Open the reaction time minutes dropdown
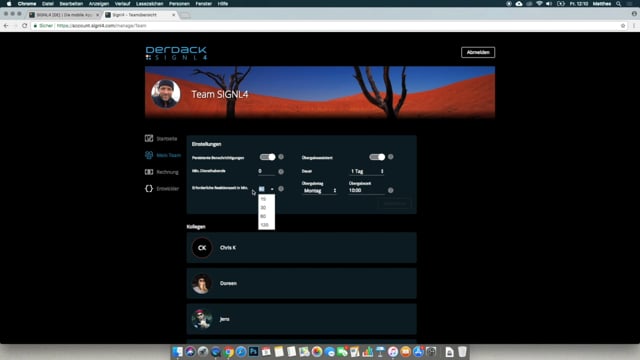 [x=266, y=189]
